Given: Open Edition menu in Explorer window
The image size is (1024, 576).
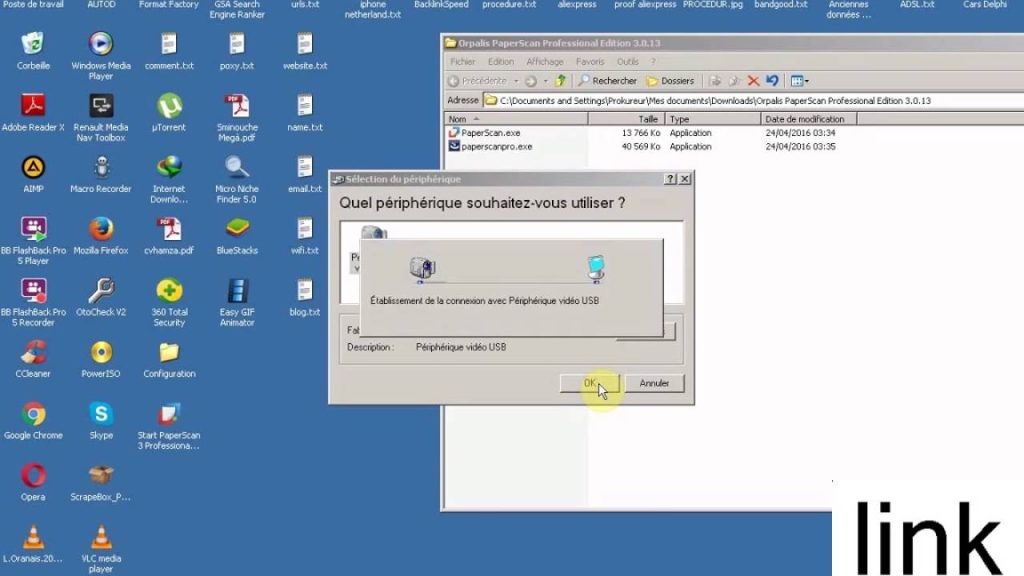Looking at the screenshot, I should [x=500, y=61].
